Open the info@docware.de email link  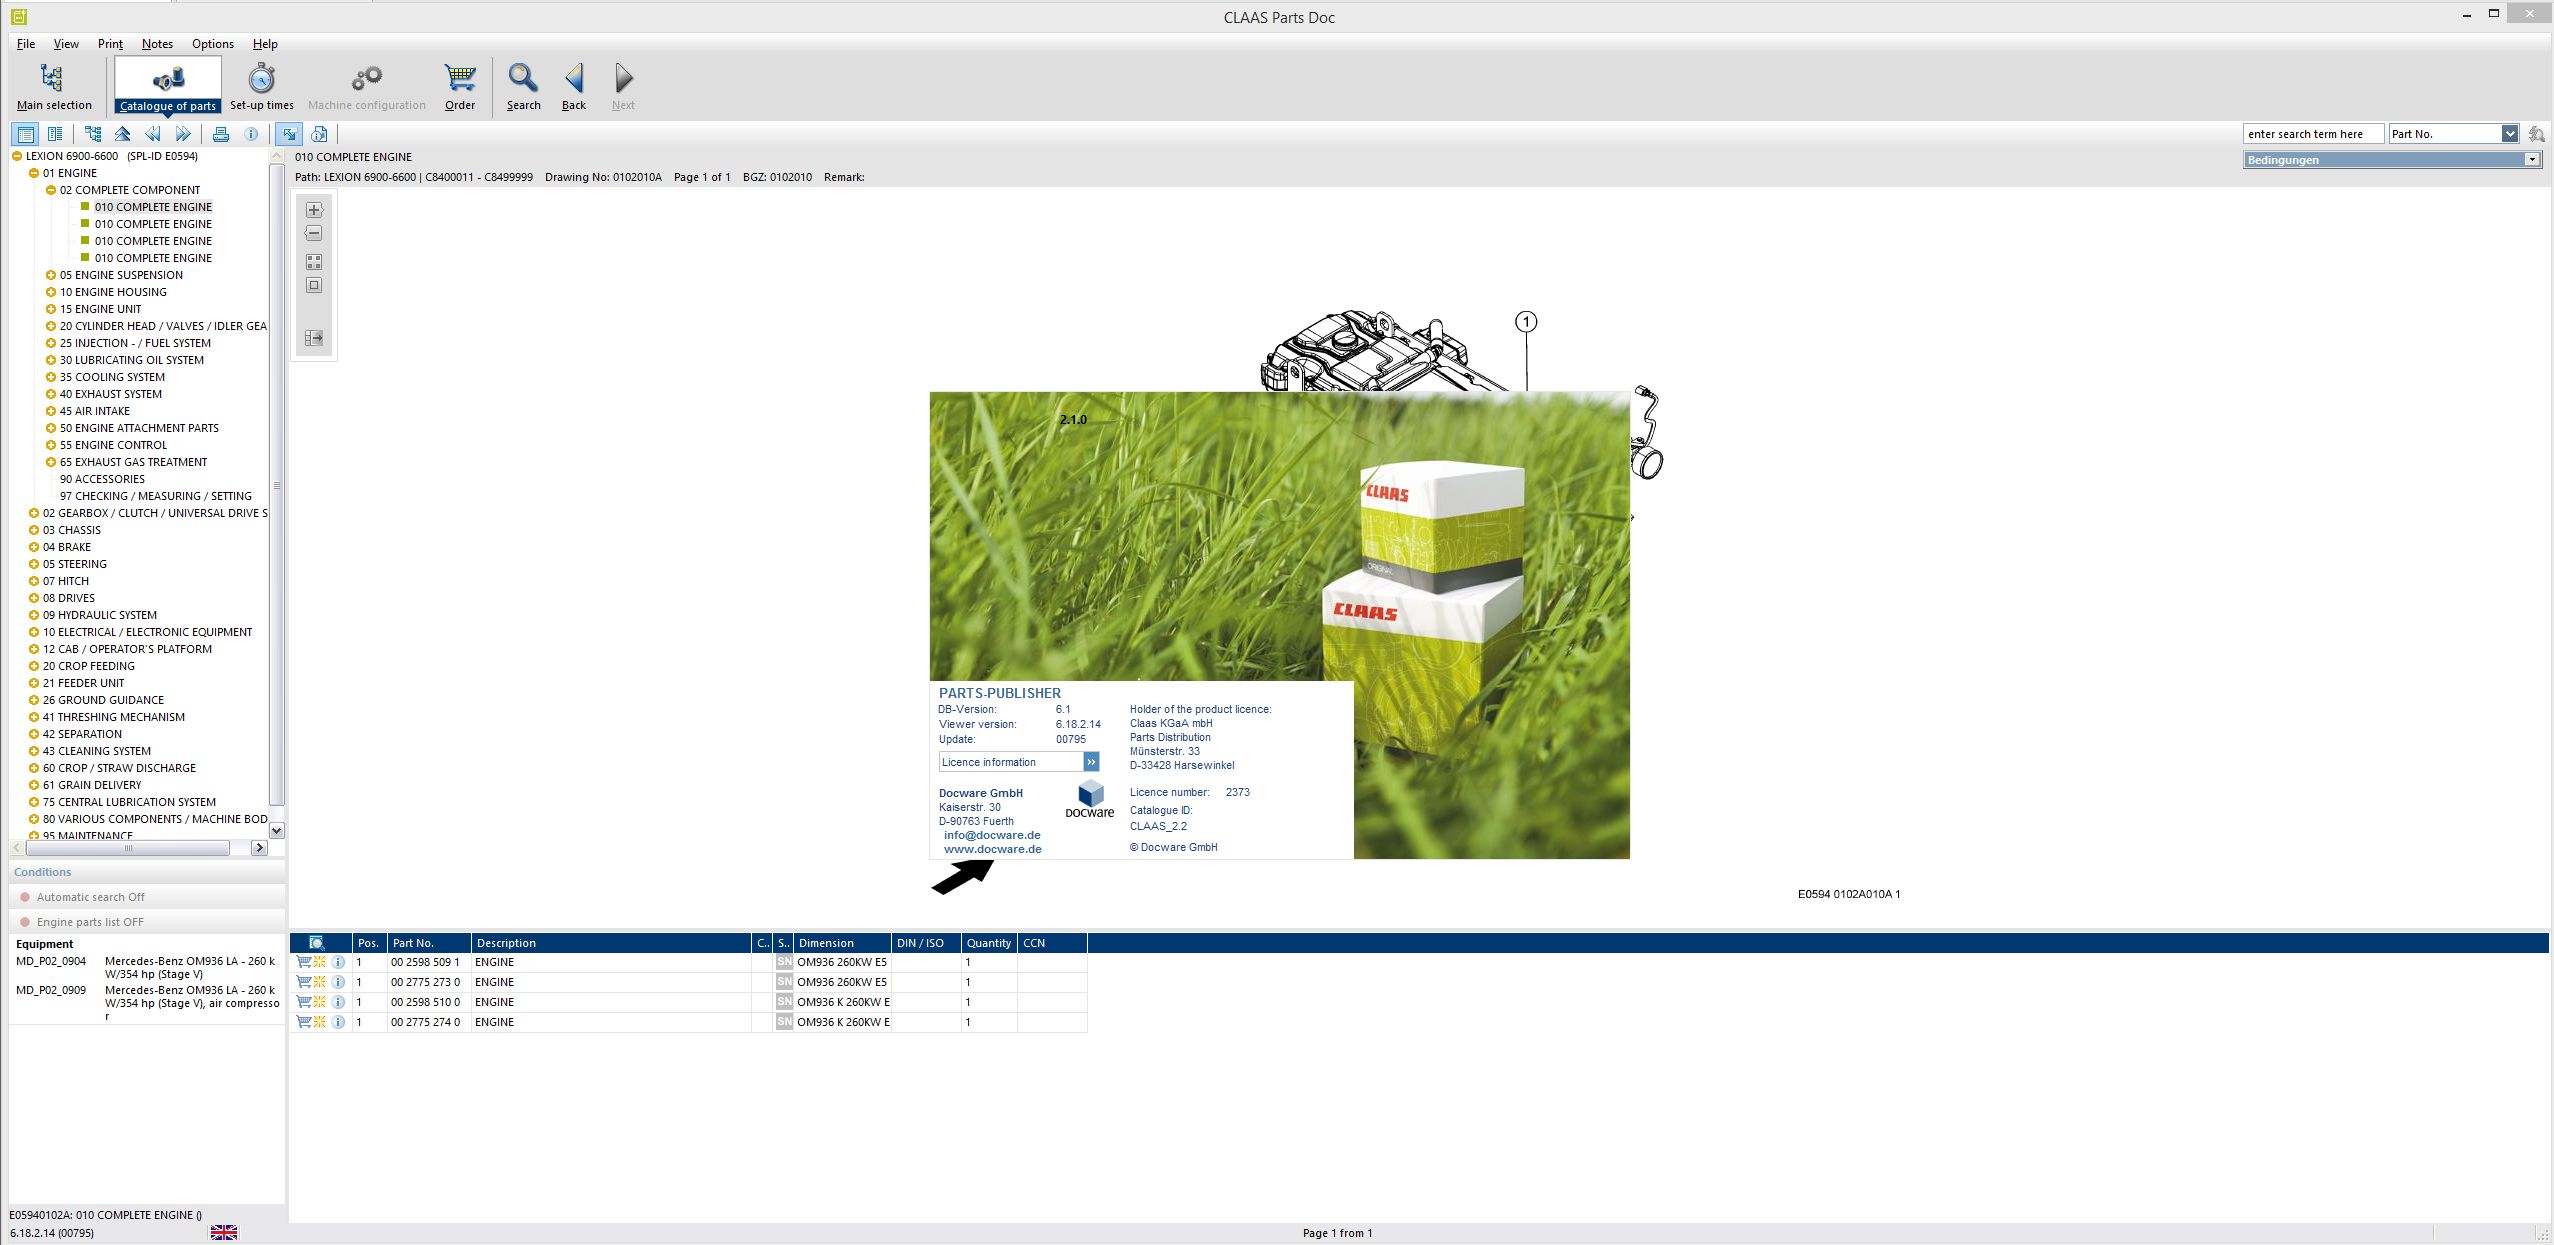992,835
